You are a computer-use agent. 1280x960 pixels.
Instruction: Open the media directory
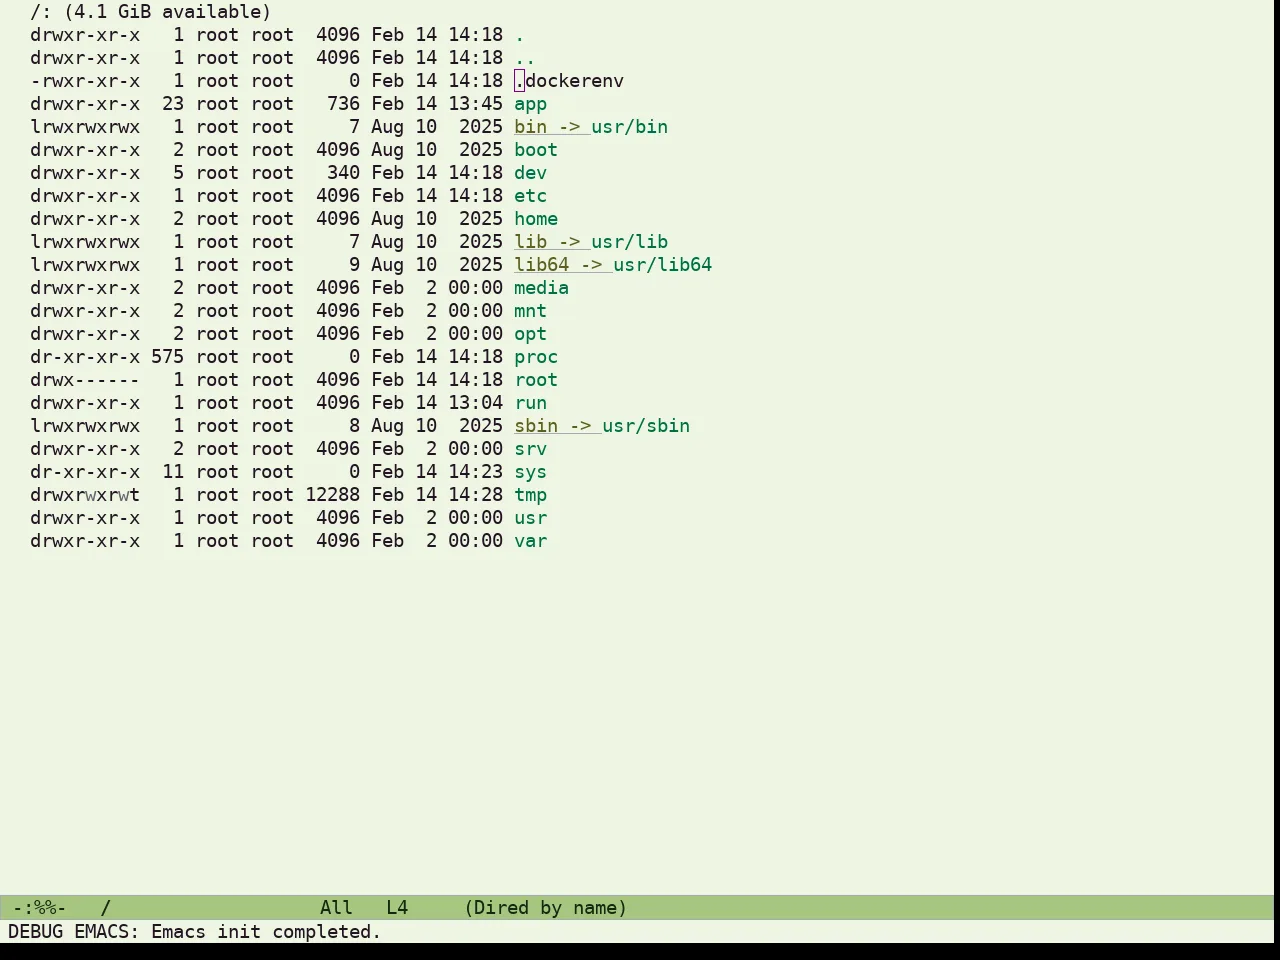pyautogui.click(x=541, y=288)
